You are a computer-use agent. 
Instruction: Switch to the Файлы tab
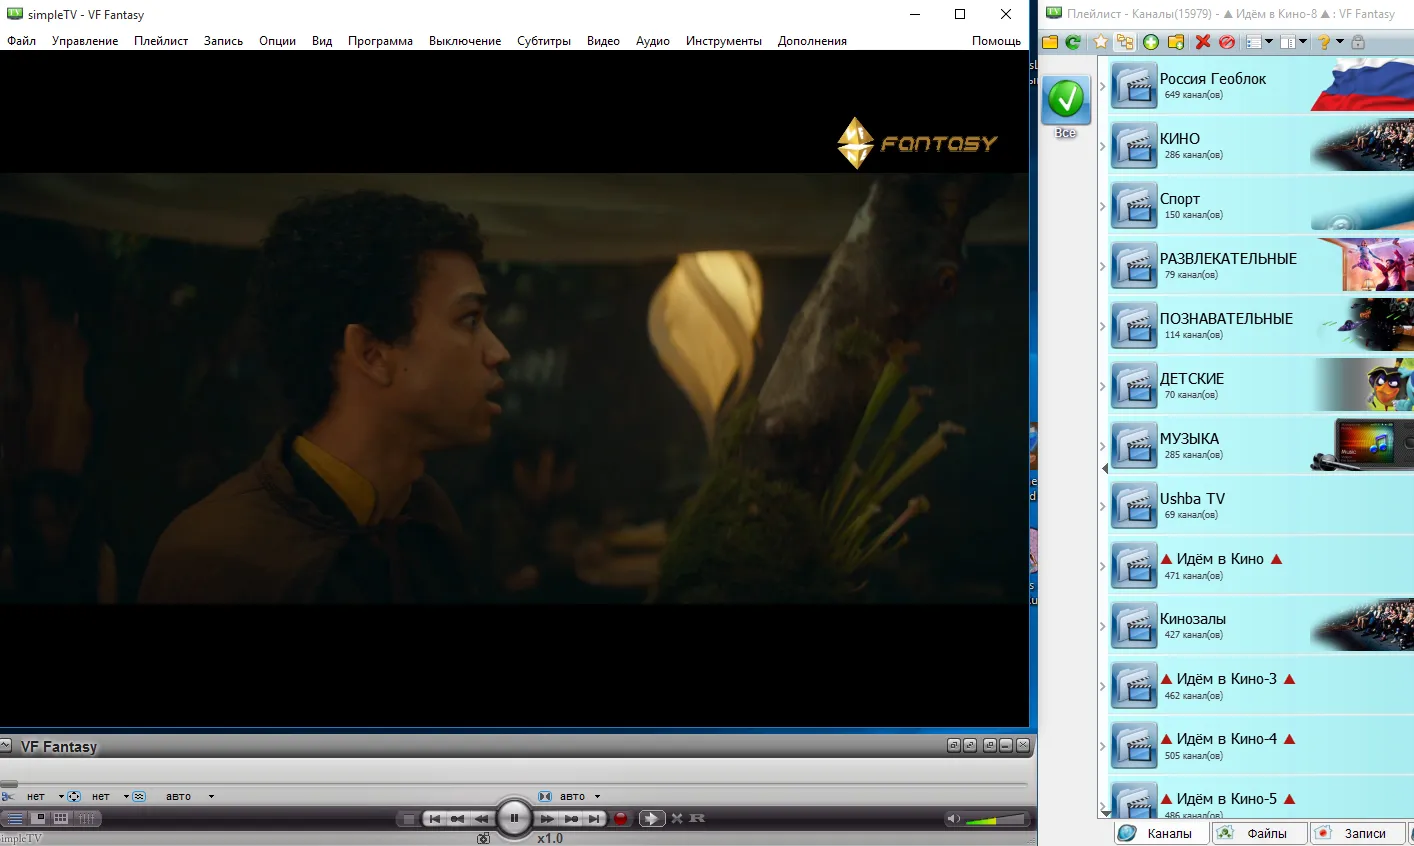pyautogui.click(x=1258, y=833)
